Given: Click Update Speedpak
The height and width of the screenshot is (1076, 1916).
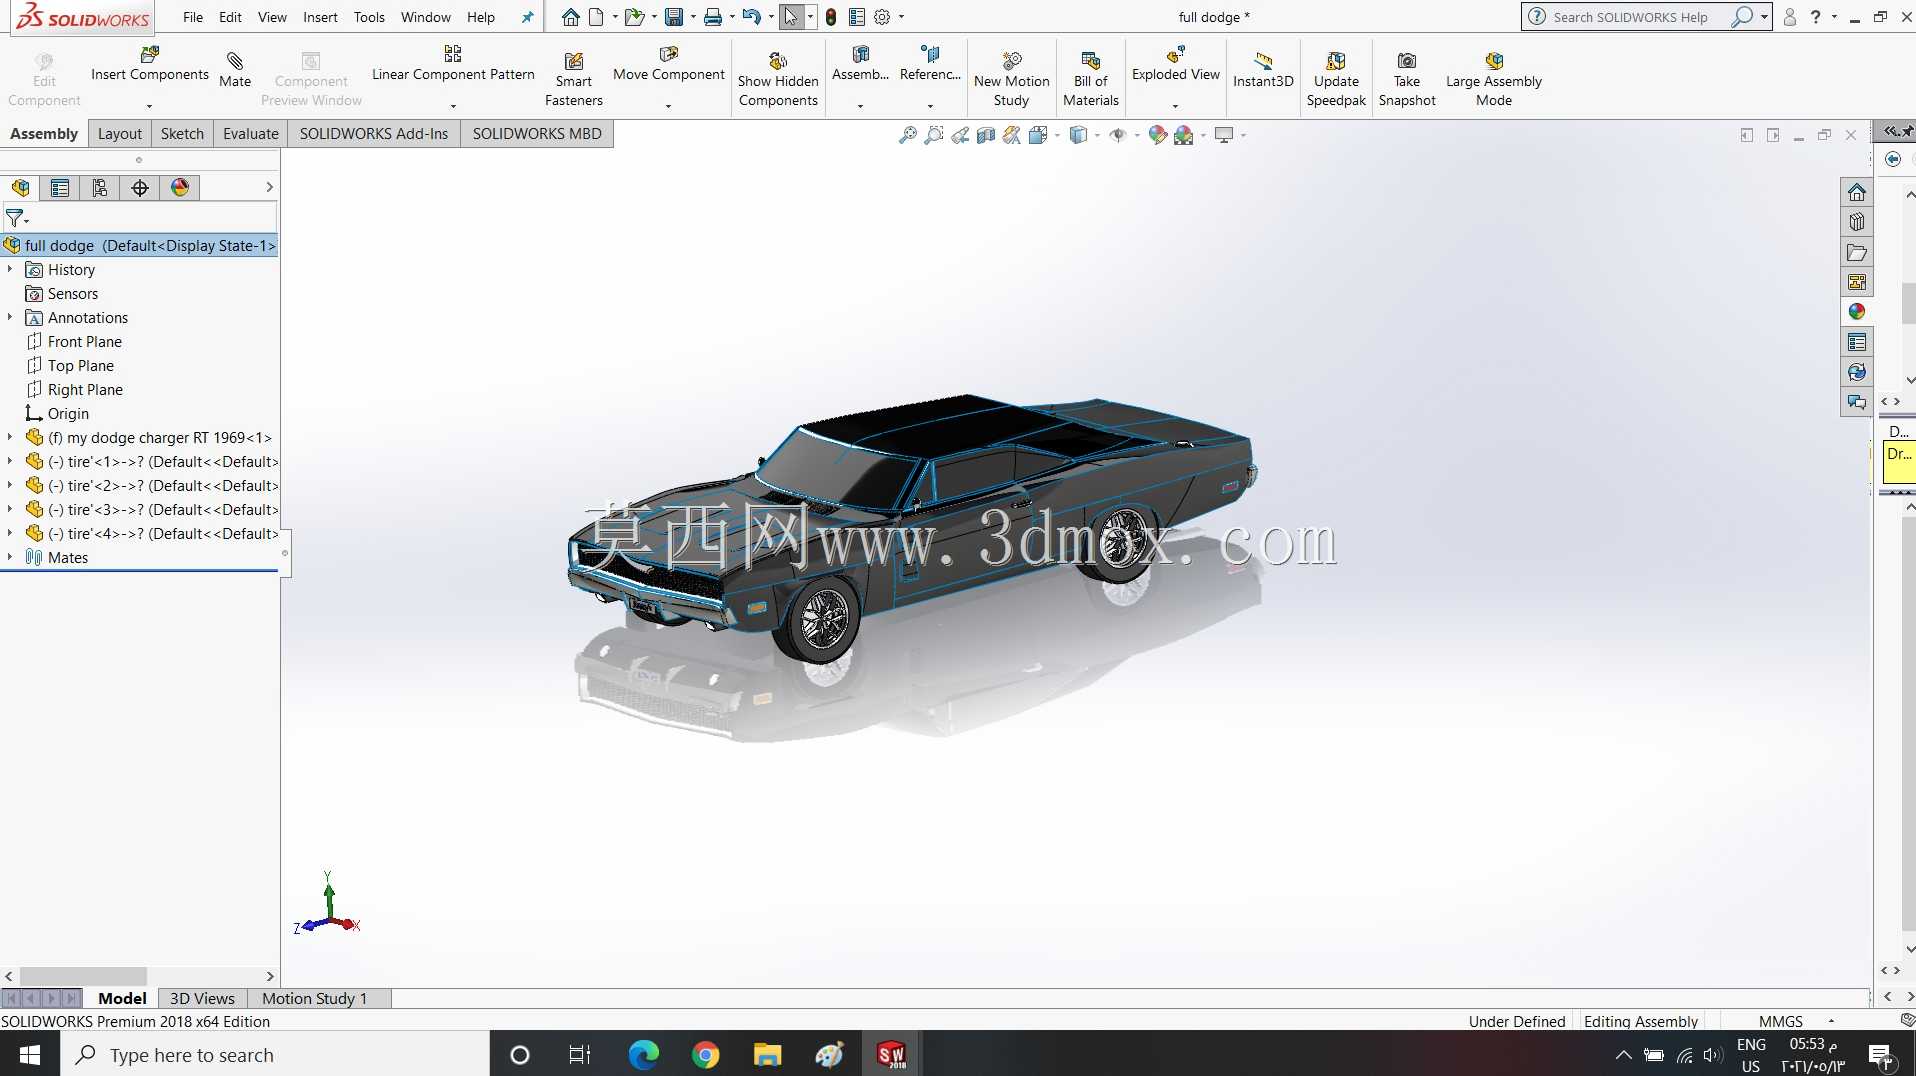Looking at the screenshot, I should pos(1336,79).
